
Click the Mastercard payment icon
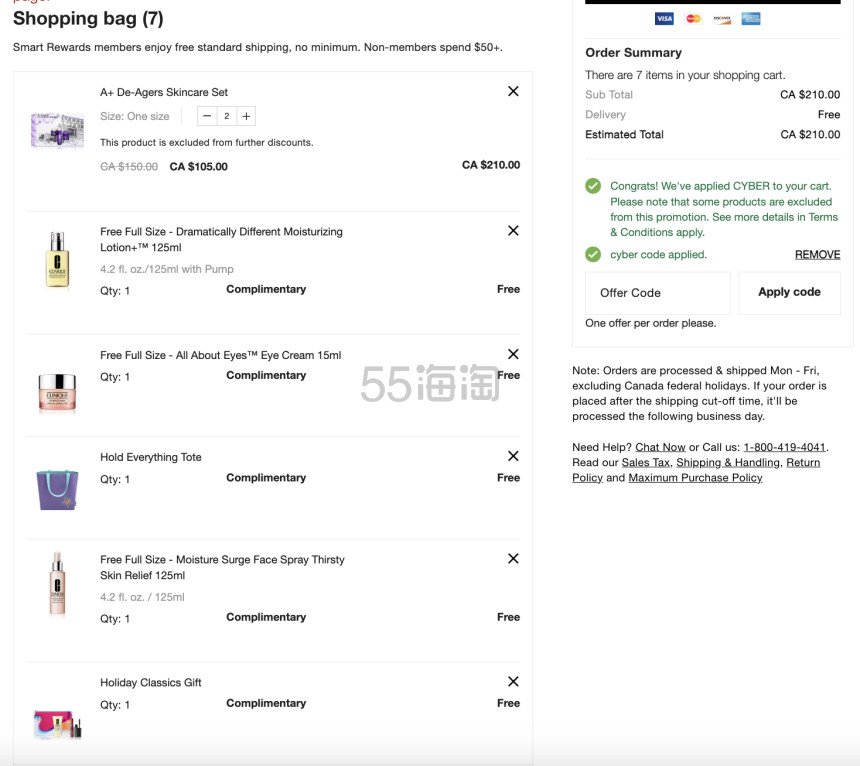pyautogui.click(x=693, y=19)
